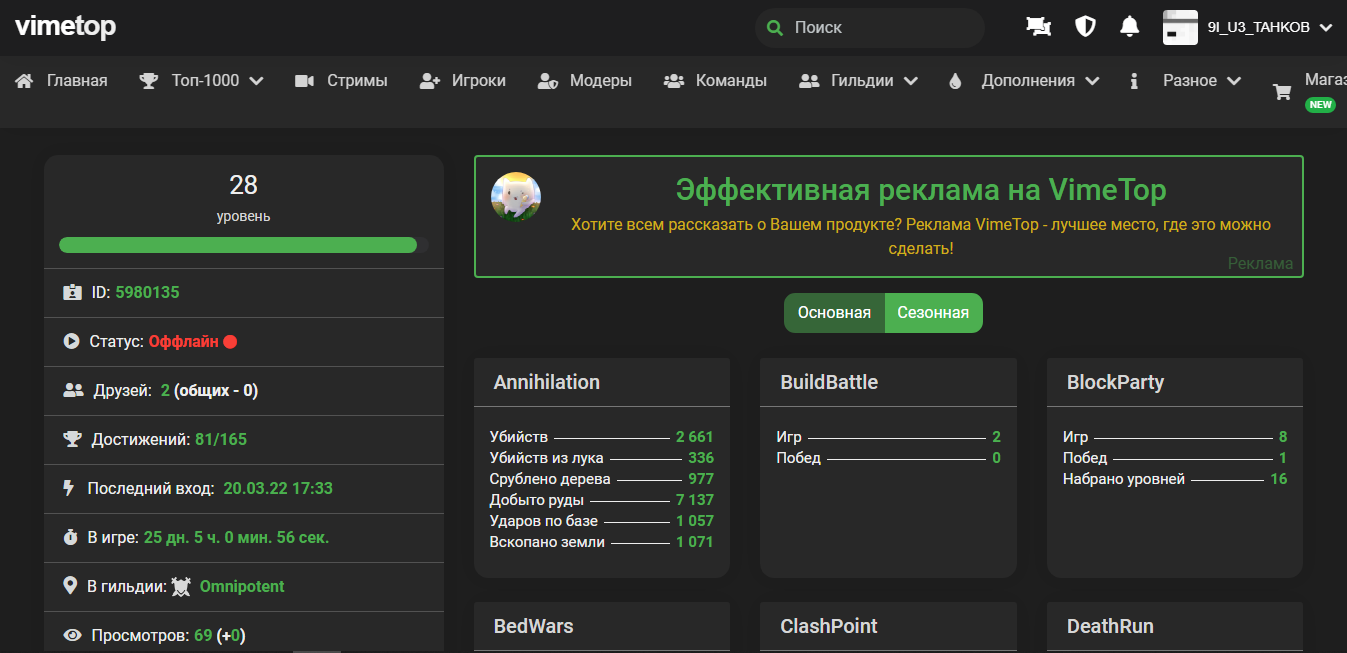Click the info icon beside Разное

[x=1134, y=81]
